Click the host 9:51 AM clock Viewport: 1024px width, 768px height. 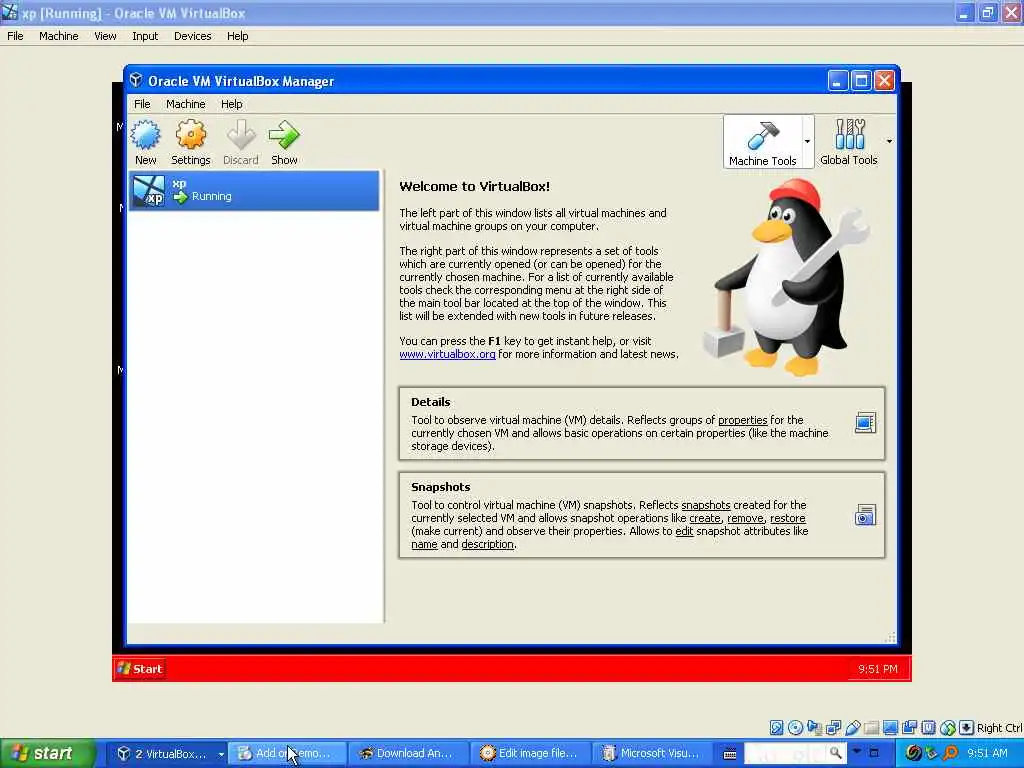[987, 753]
